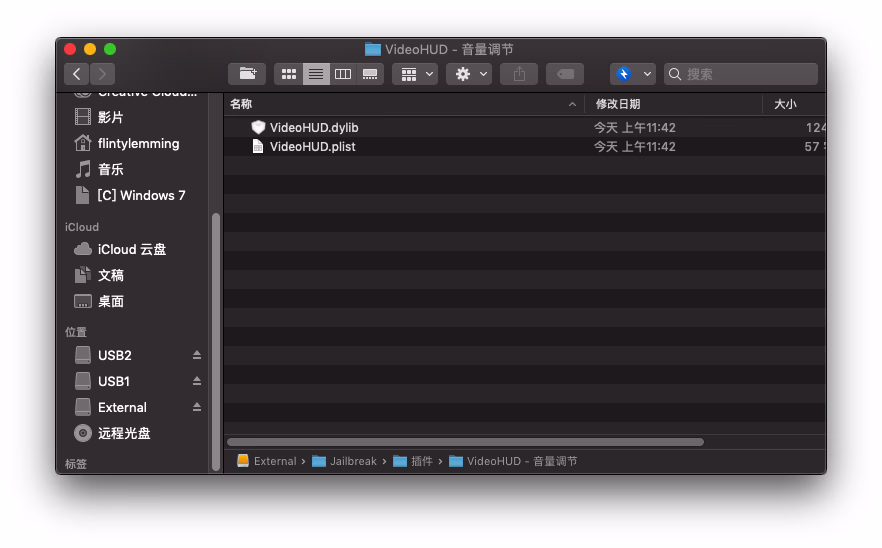Open iCloud 云盘 in the sidebar

pyautogui.click(x=131, y=249)
